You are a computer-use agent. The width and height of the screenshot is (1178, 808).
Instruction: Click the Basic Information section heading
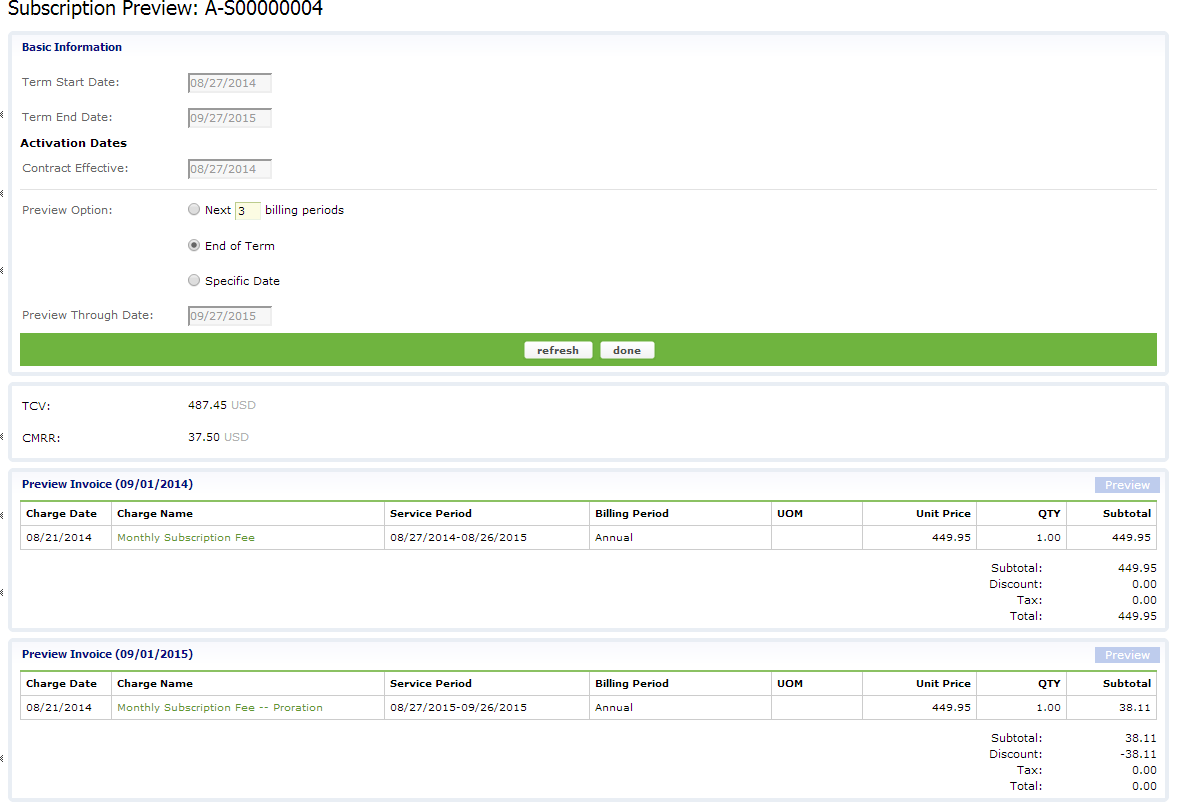(x=71, y=47)
